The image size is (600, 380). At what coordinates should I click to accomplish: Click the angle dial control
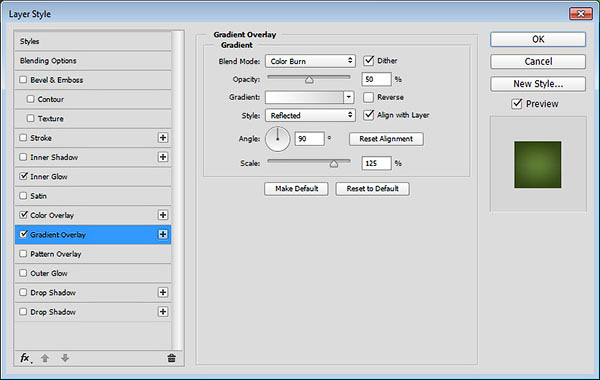click(x=277, y=139)
